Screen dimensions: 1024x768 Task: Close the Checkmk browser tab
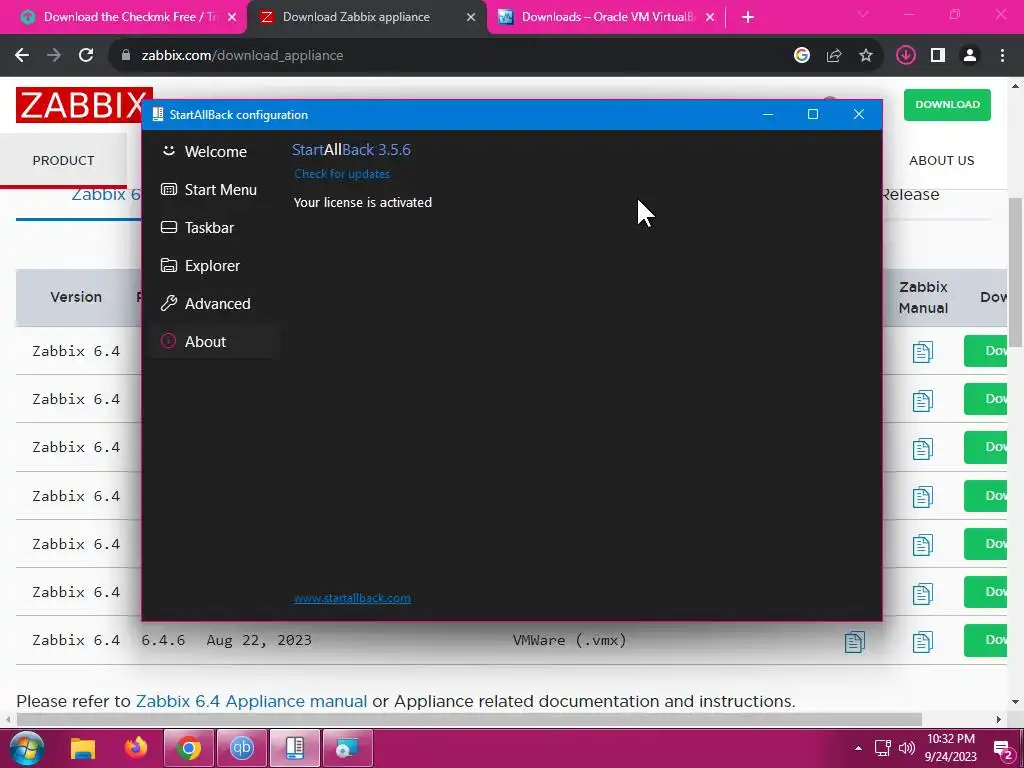(232, 17)
